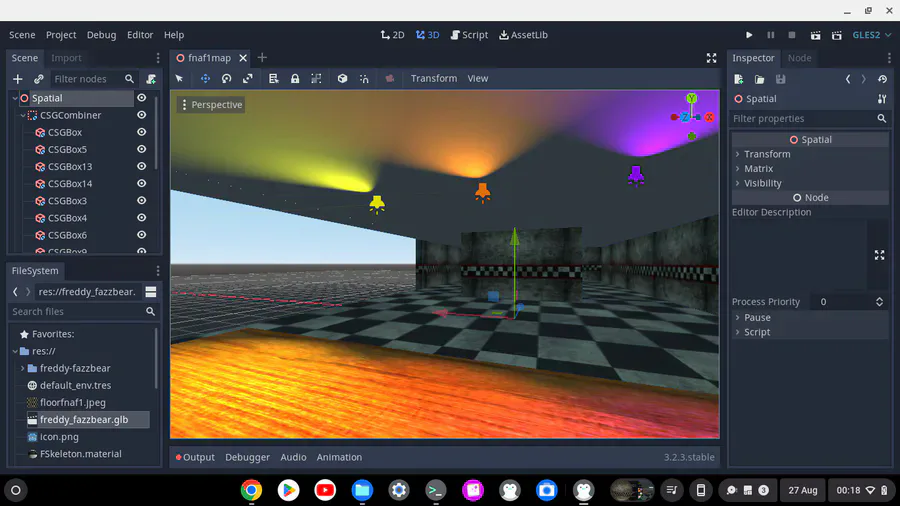Toggle visibility of CSGBox14
This screenshot has width=900, height=506.
(x=141, y=184)
